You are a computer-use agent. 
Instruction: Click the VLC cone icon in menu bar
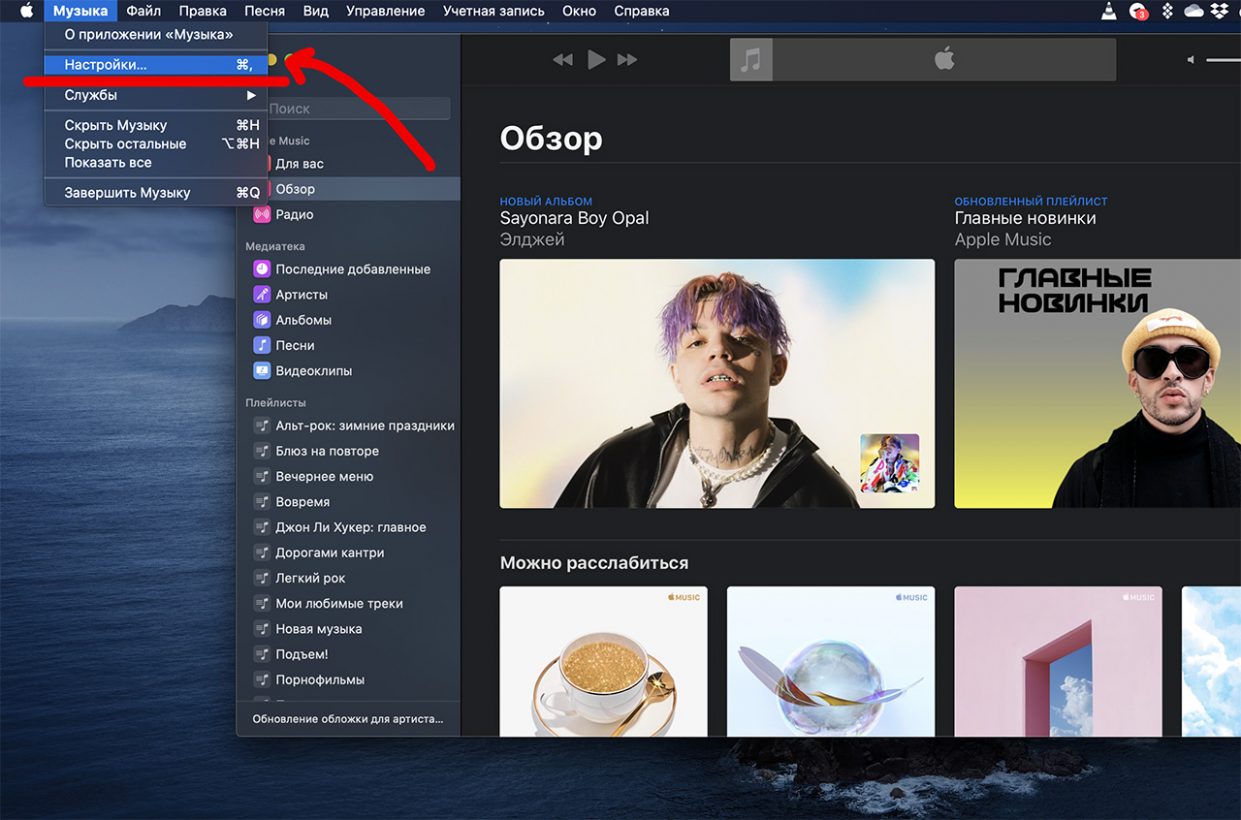click(x=1108, y=11)
